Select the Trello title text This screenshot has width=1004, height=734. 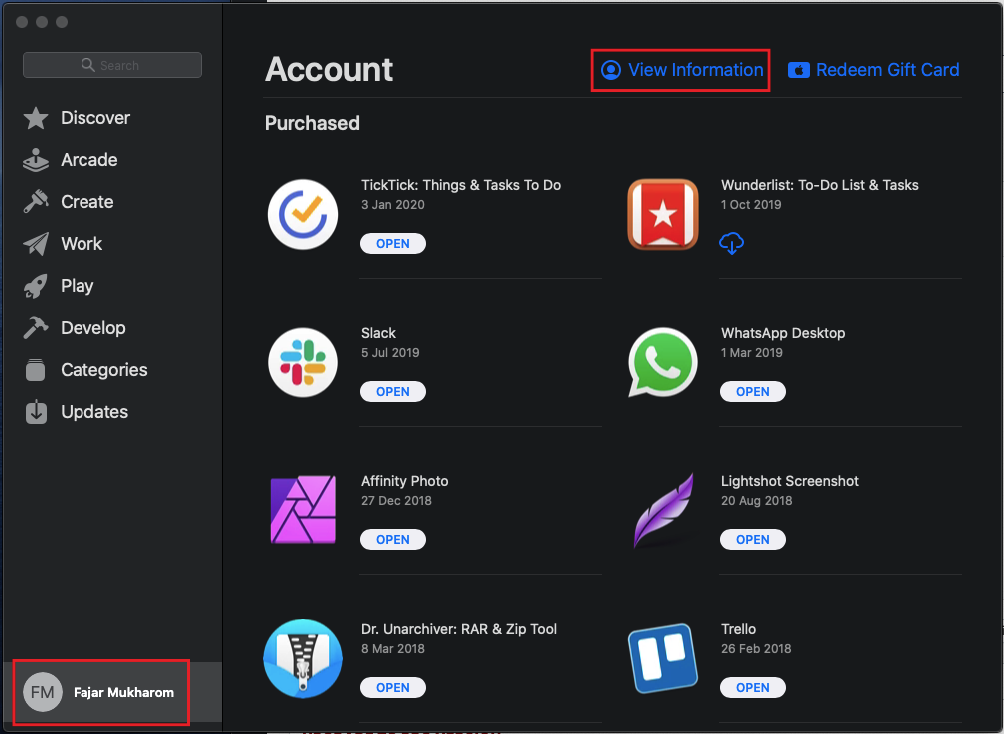pyautogui.click(x=738, y=629)
